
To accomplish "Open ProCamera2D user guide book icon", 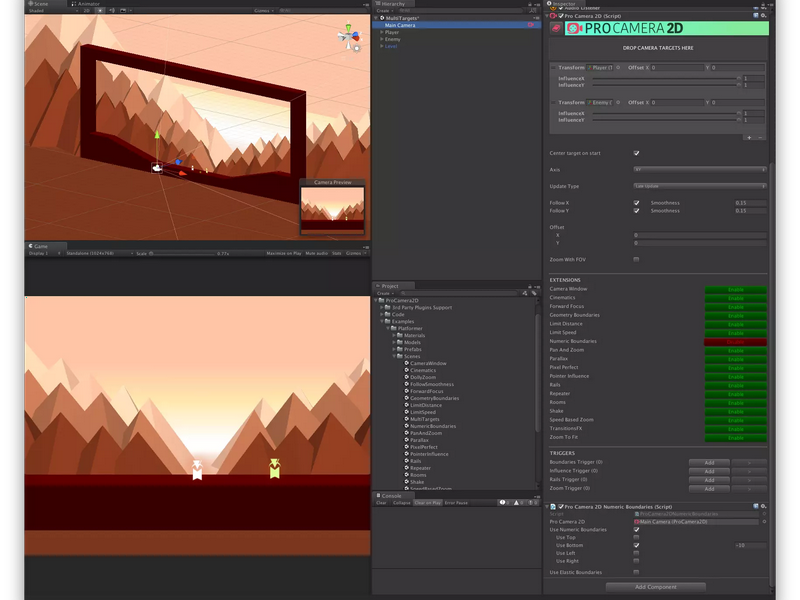I will tap(556, 29).
